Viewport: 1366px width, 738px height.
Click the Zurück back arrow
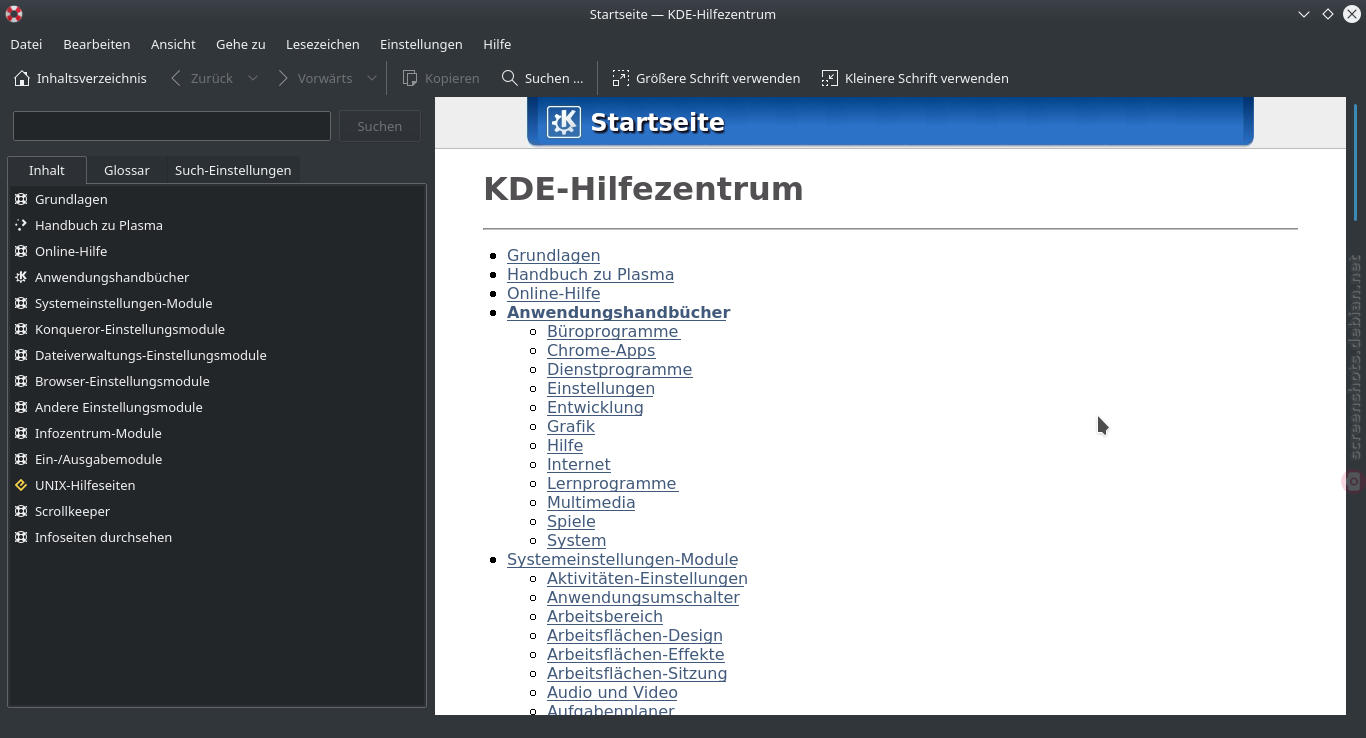(176, 78)
